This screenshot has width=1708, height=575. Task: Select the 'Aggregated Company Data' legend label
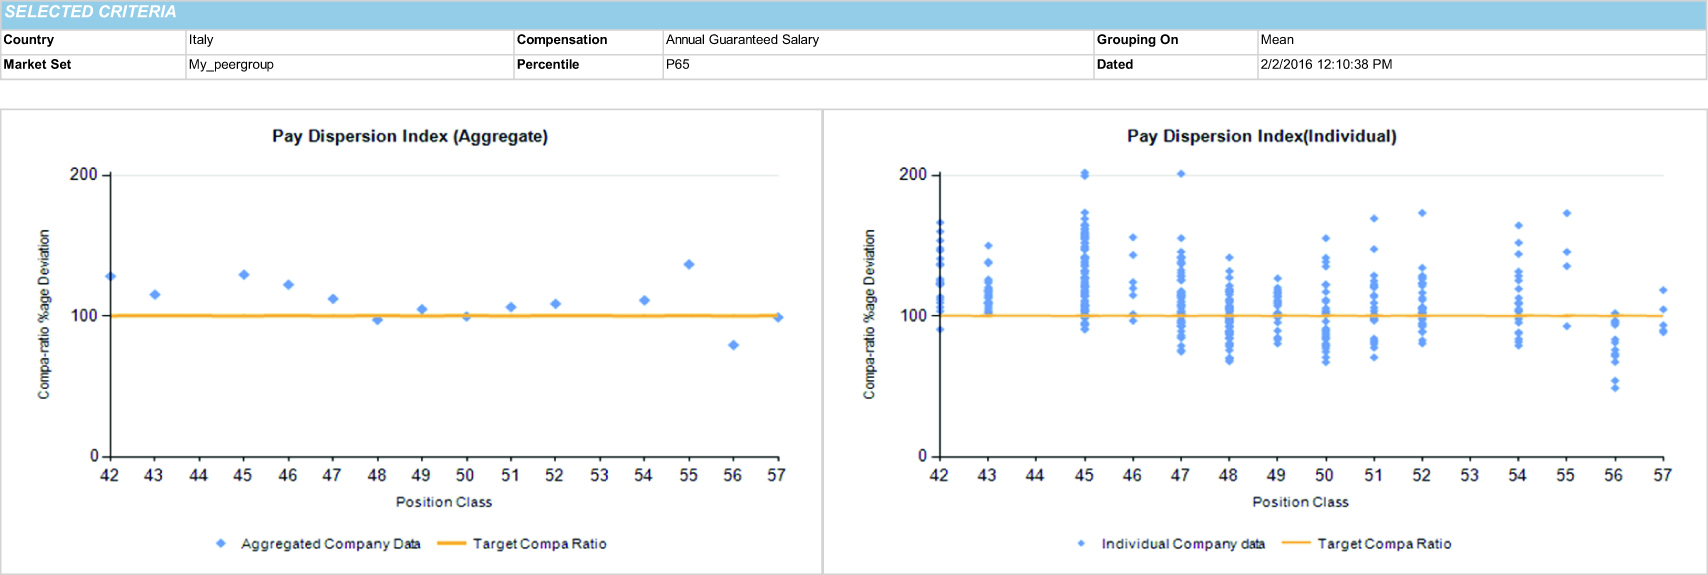(x=331, y=544)
